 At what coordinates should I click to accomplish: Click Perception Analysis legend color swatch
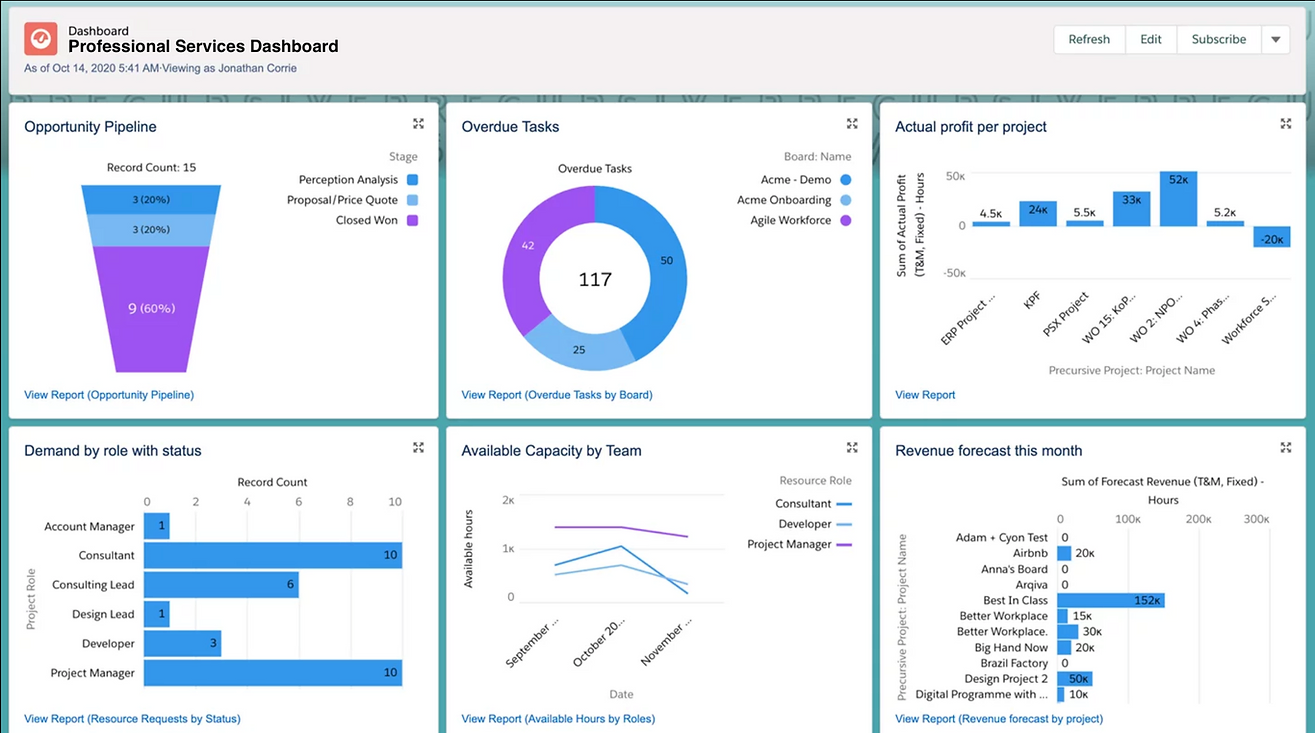point(412,180)
